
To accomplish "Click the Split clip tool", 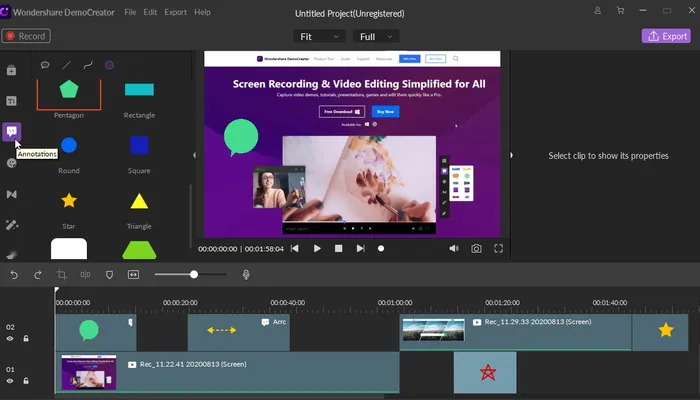I will coord(85,275).
